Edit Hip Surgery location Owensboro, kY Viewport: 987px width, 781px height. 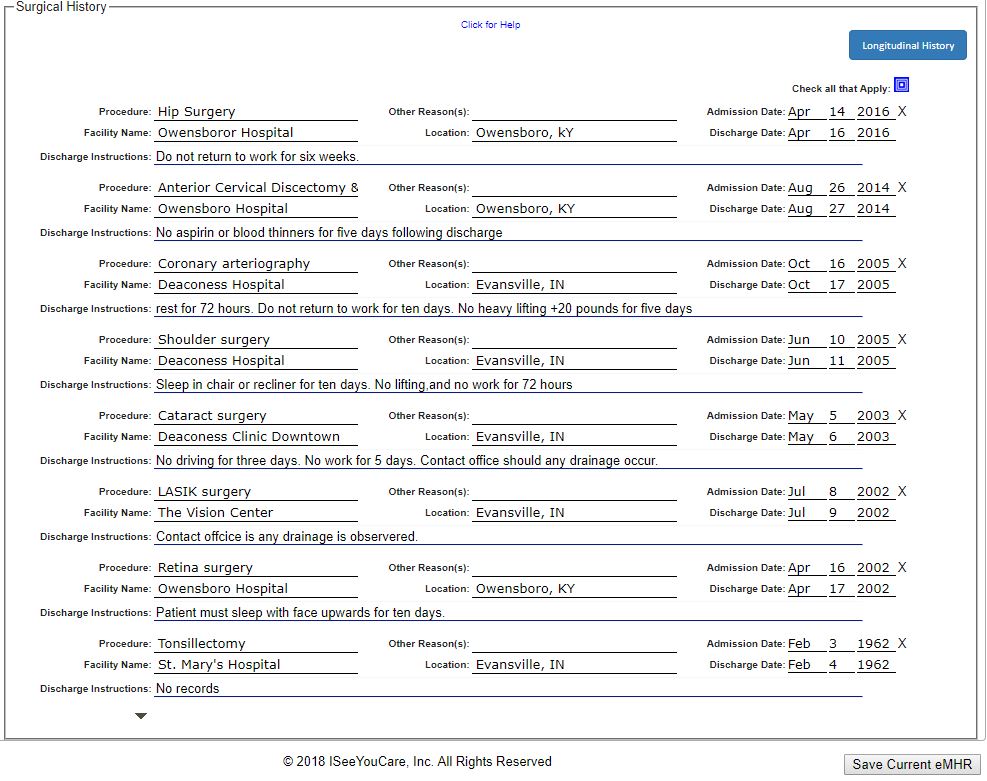point(575,133)
